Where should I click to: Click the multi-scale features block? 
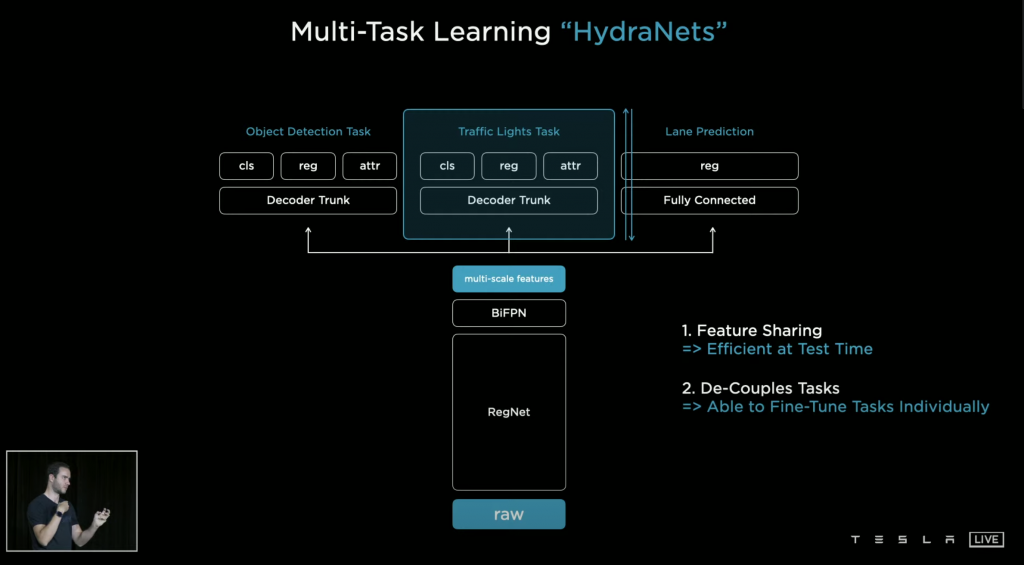pos(509,279)
